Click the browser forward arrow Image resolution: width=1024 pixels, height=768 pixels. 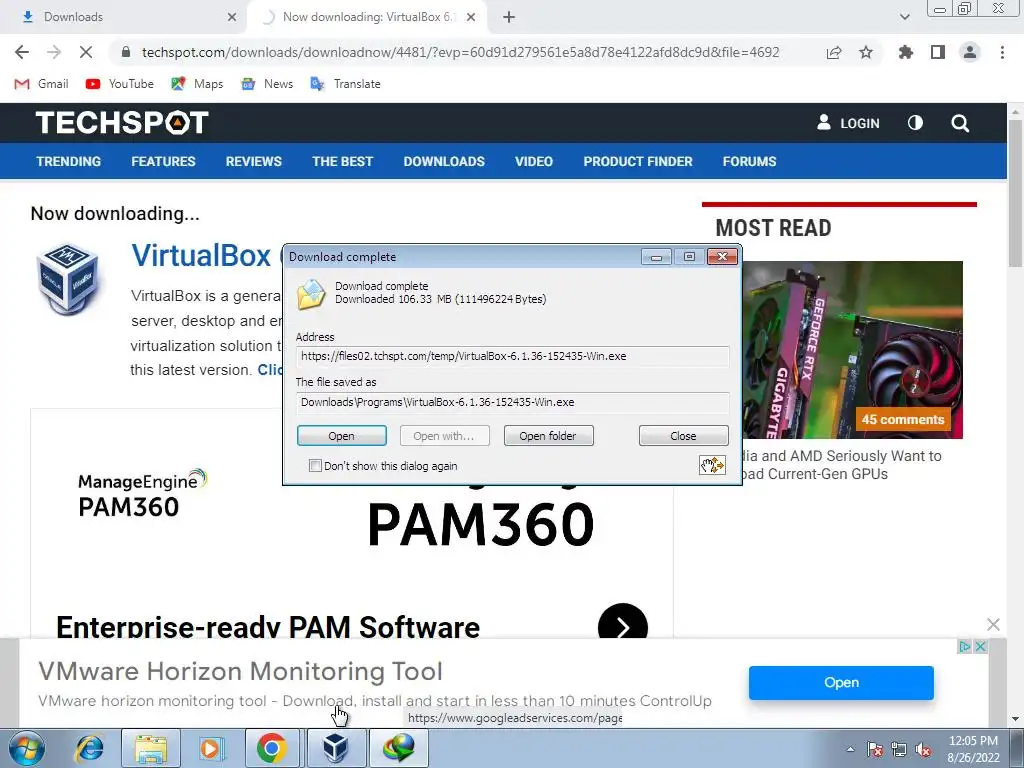(54, 52)
